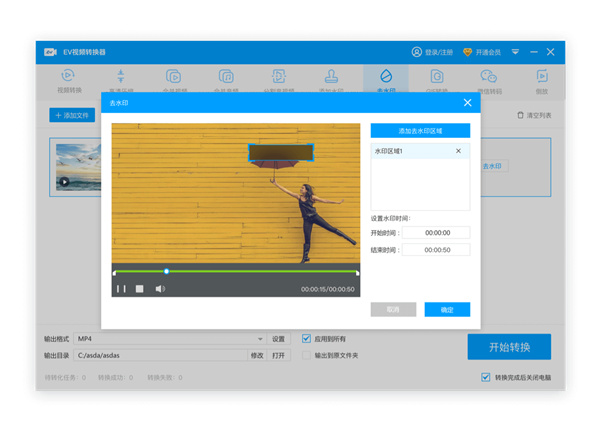Open the 视频转换 video convert tool
The width and height of the screenshot is (600, 431).
coord(67,77)
